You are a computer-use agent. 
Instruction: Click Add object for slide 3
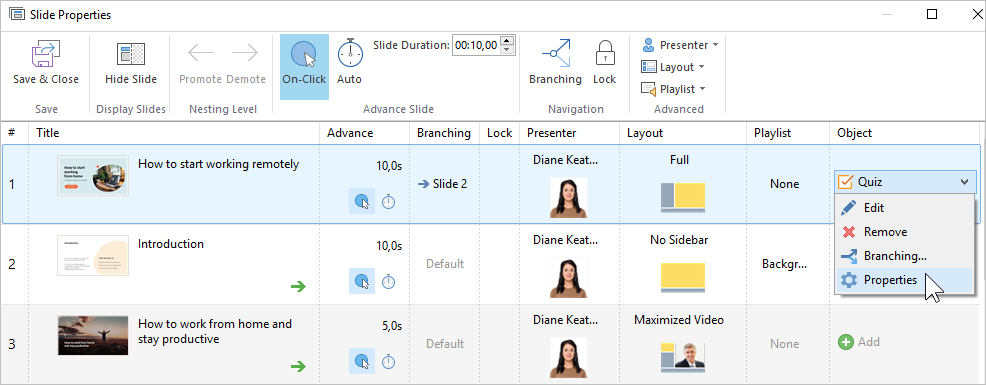859,342
